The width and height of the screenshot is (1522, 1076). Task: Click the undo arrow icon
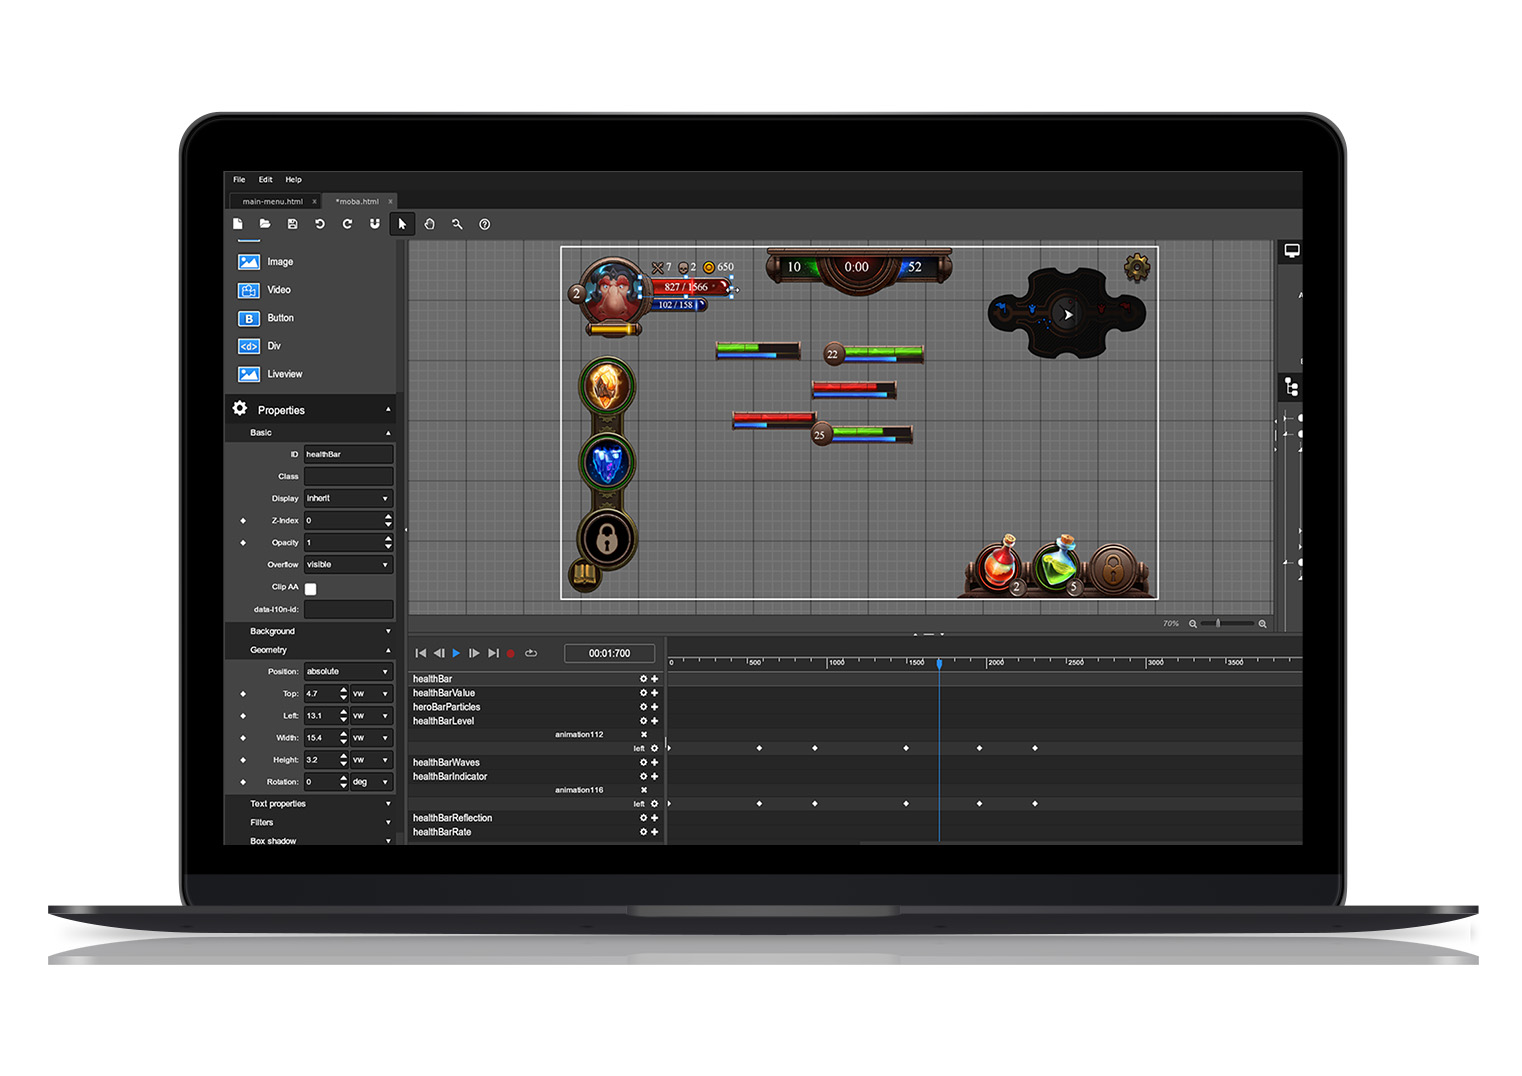coord(319,224)
